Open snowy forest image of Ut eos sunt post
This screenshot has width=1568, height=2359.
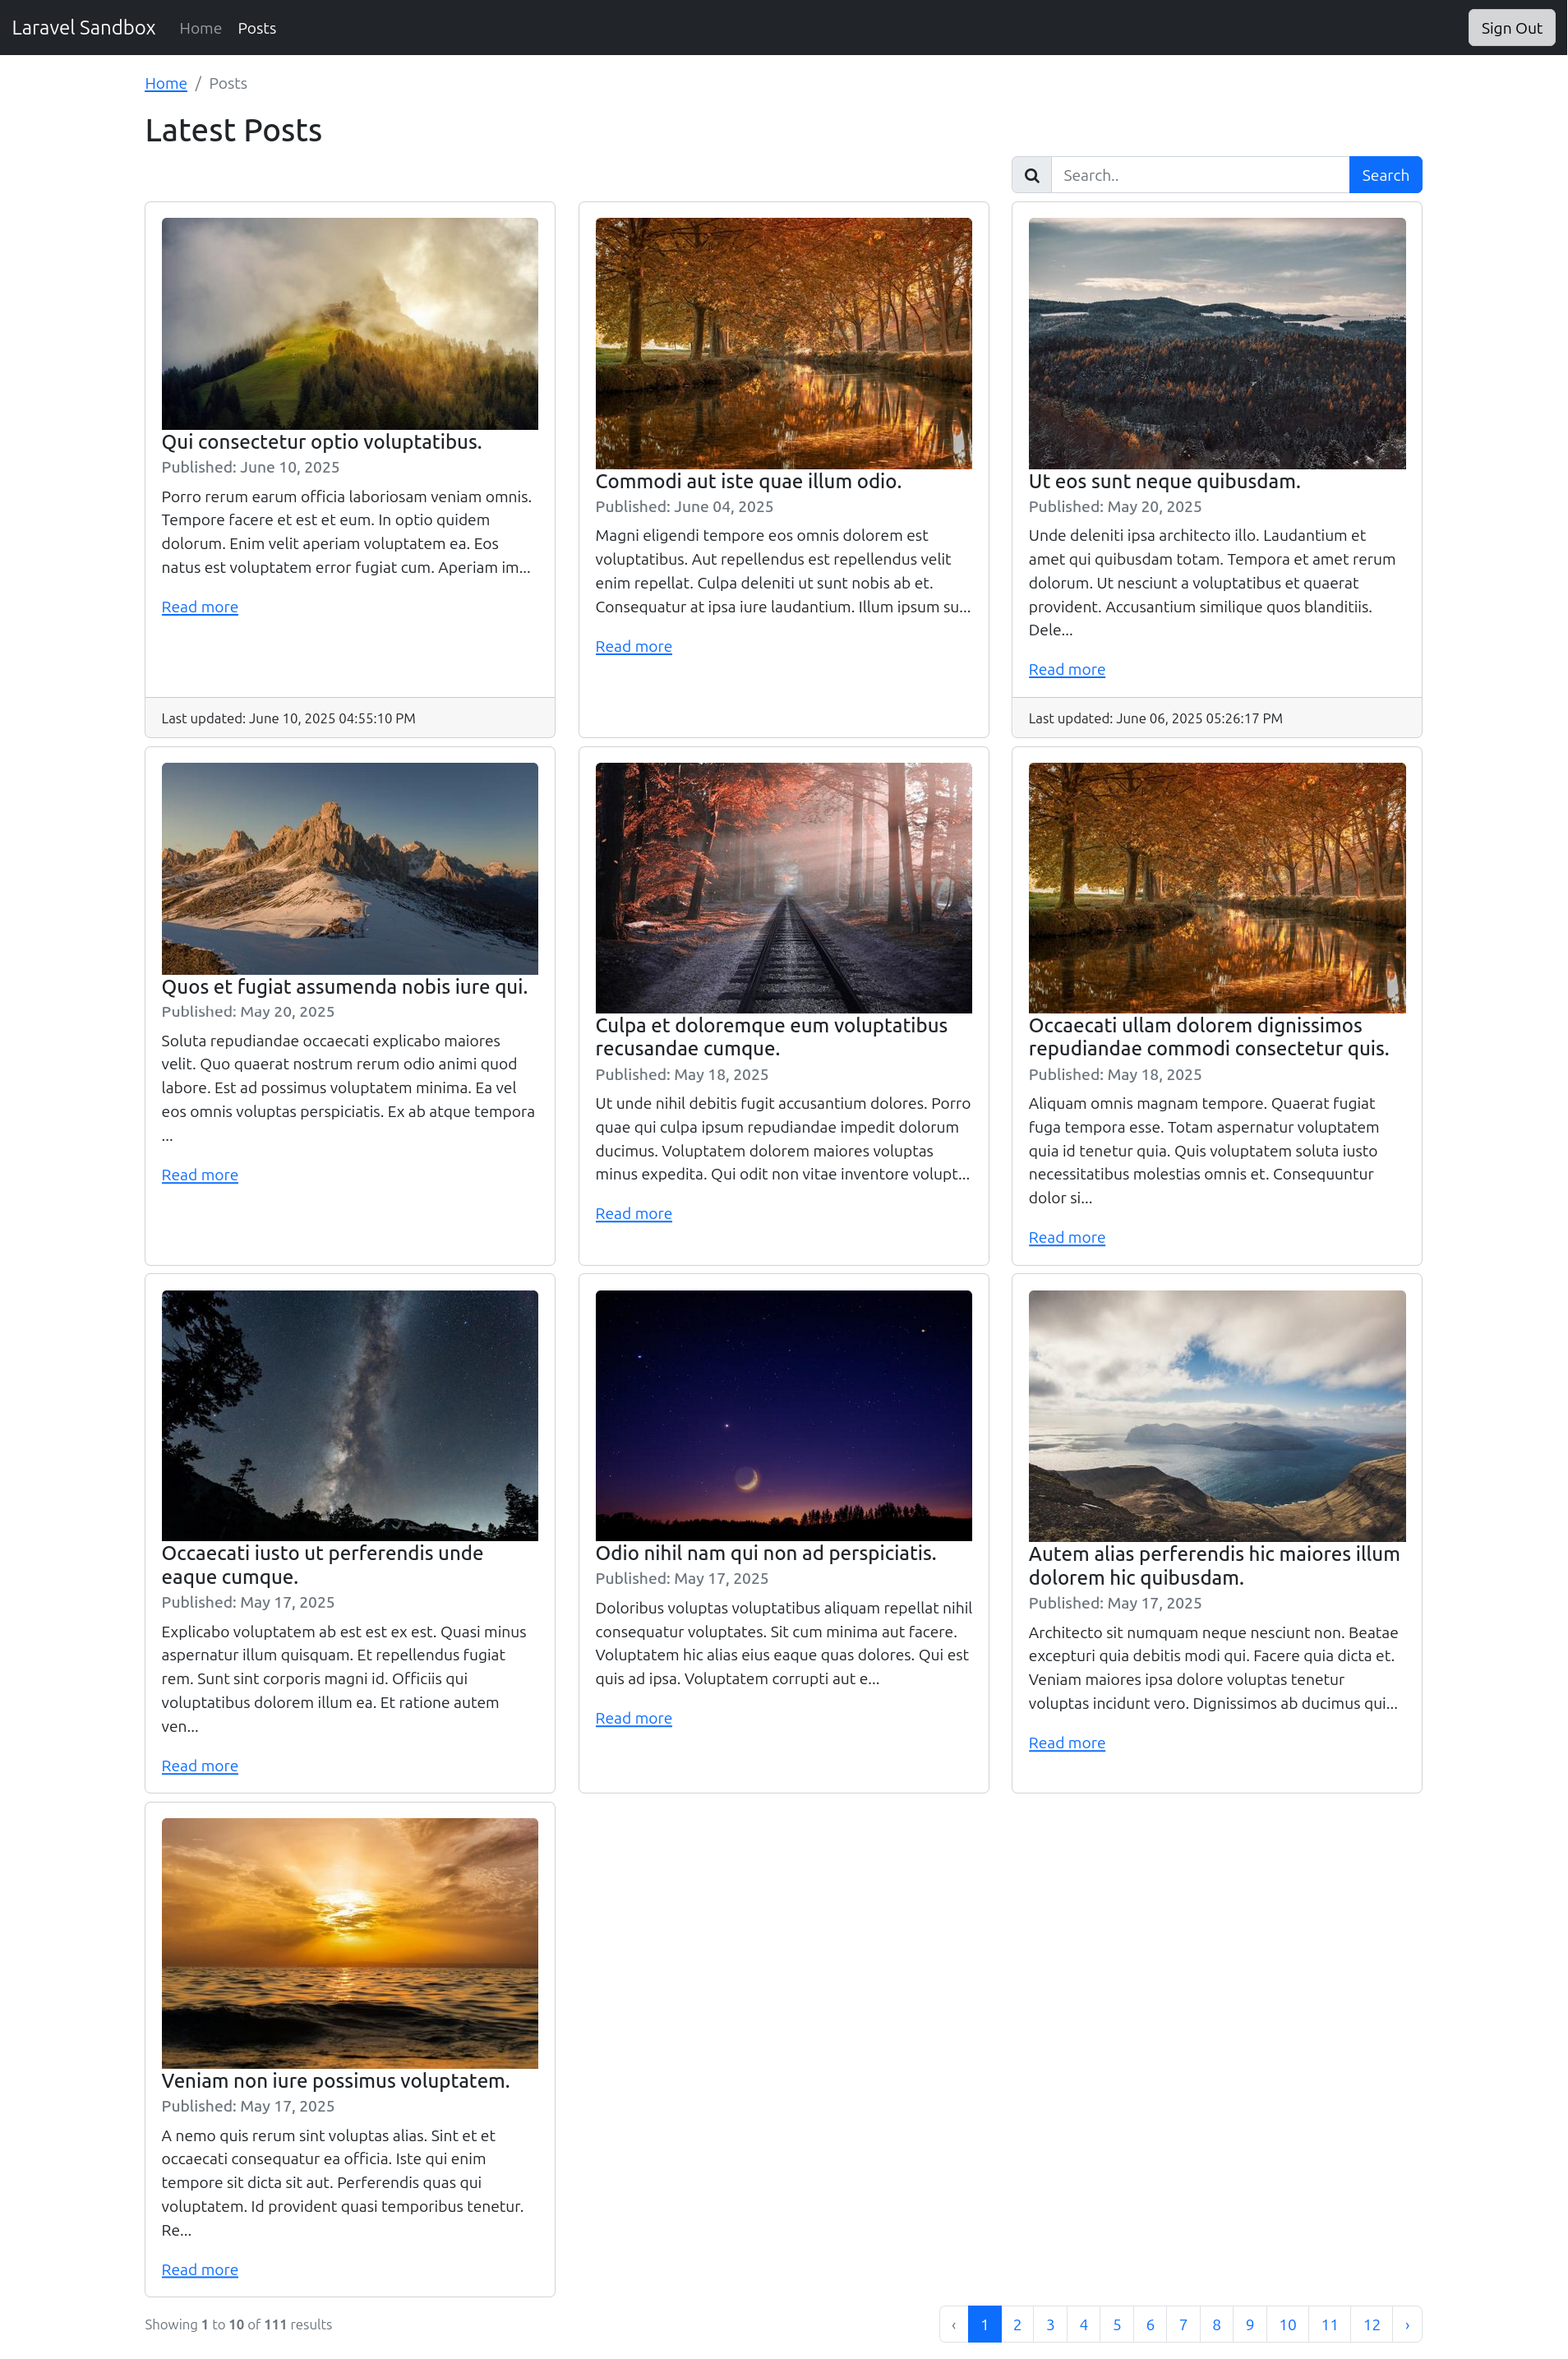coord(1217,343)
